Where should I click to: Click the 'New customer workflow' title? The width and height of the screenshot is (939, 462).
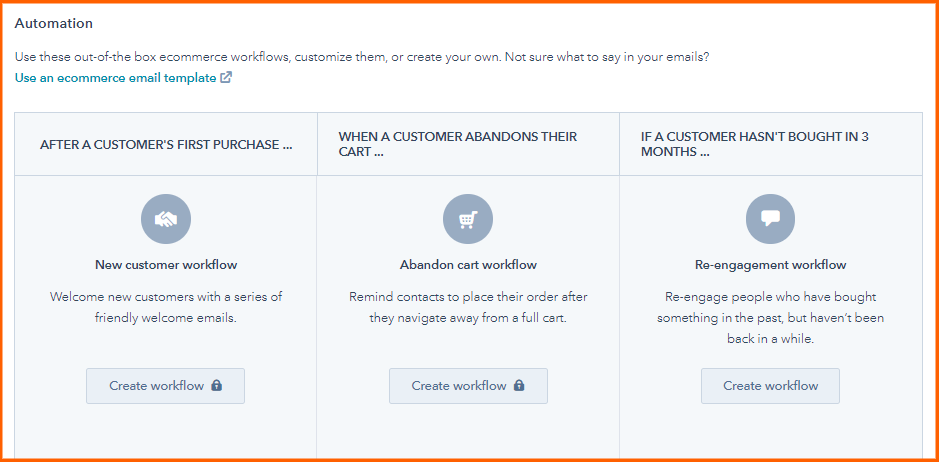click(x=166, y=265)
